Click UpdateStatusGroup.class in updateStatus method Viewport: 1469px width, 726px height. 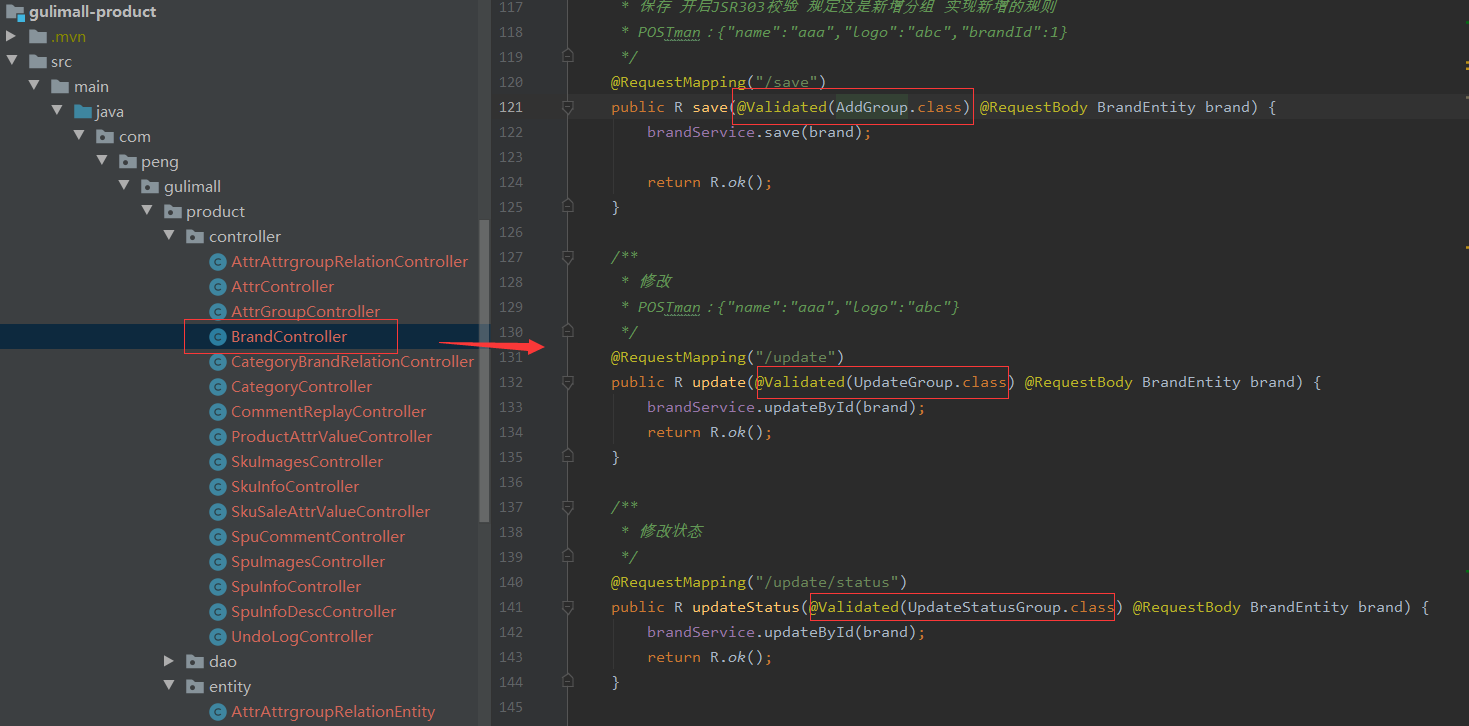pyautogui.click(x=1011, y=607)
